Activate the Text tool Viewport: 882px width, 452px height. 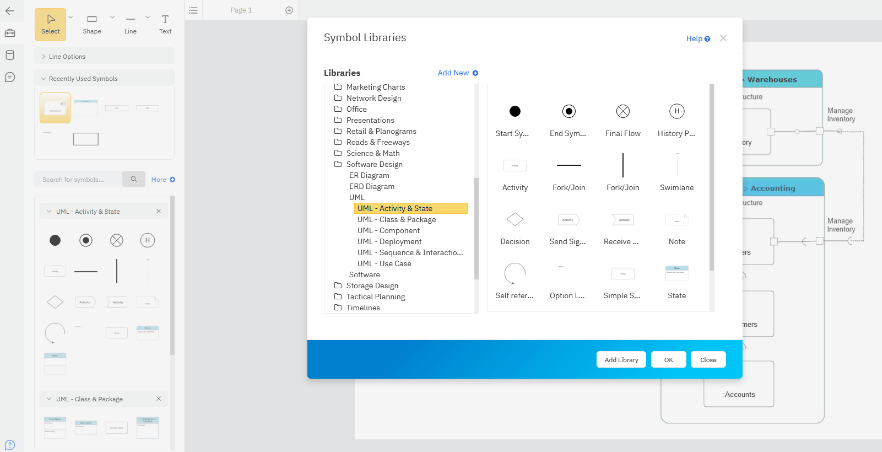pos(165,25)
